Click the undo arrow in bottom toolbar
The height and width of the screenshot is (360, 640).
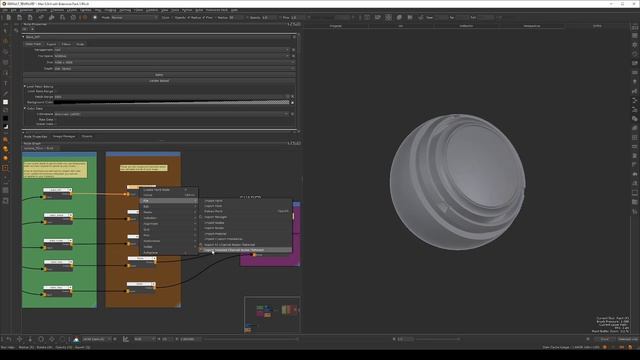click(9, 339)
